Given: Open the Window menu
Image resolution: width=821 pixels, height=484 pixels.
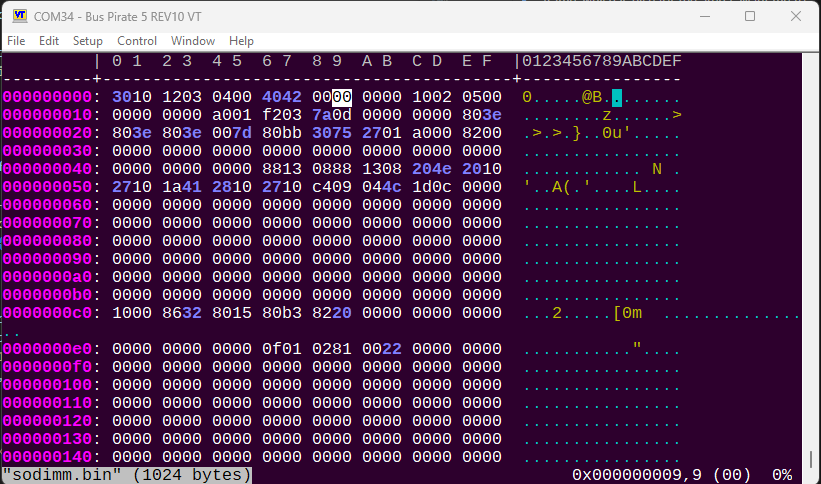Looking at the screenshot, I should [x=193, y=41].
